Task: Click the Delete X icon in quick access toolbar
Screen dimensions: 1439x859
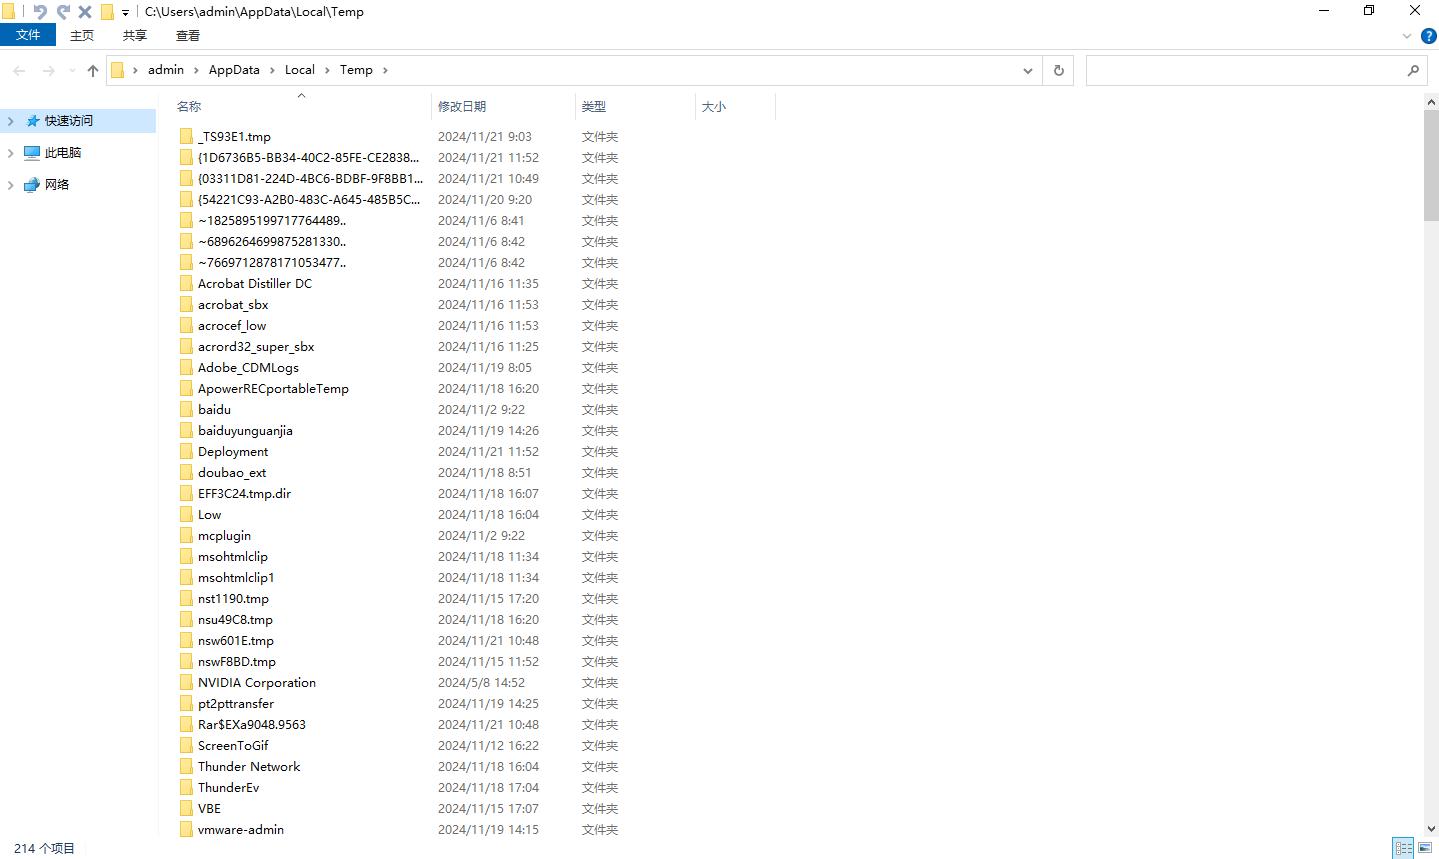Action: point(85,12)
